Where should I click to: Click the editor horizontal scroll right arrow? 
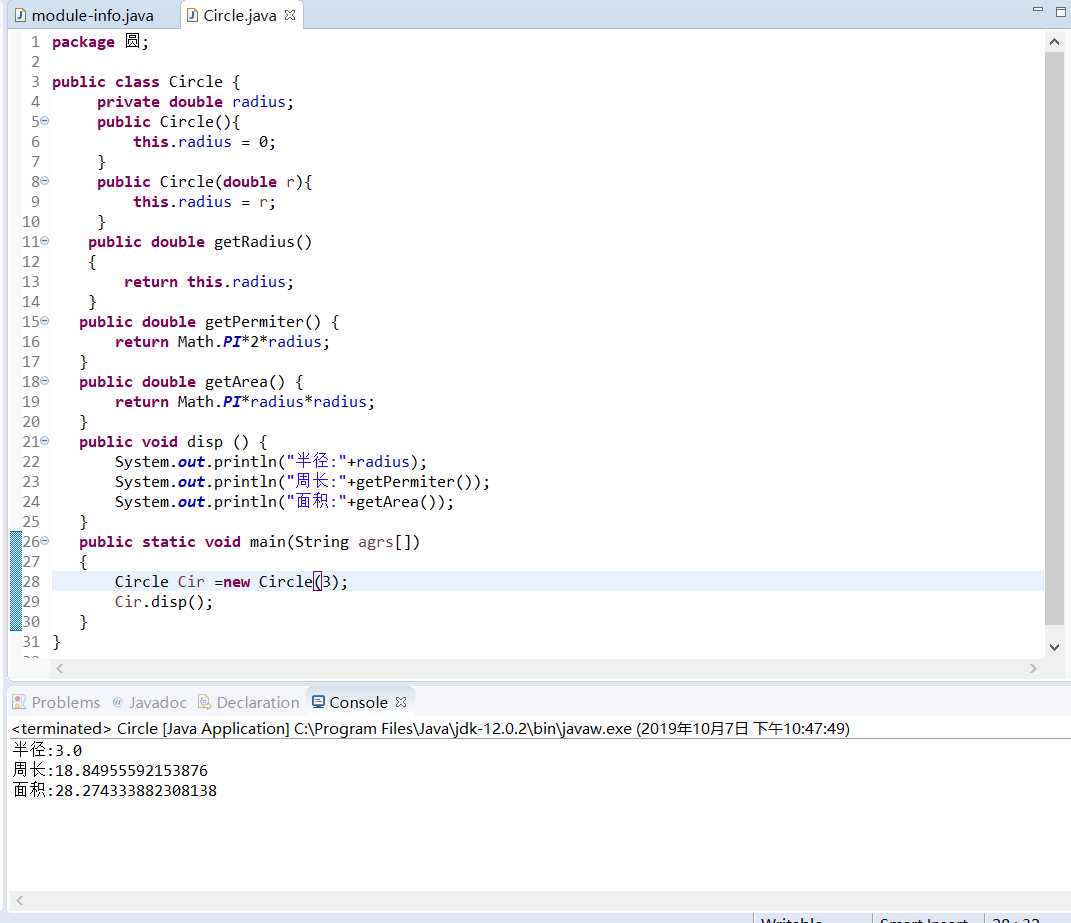point(1033,668)
